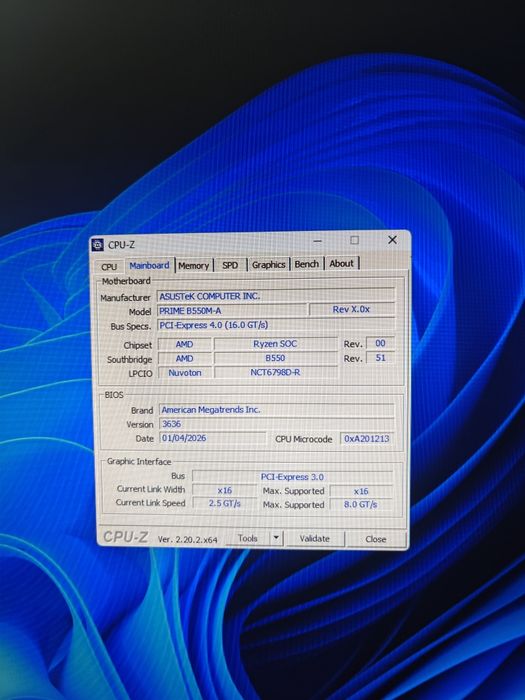Click the 2.5 GT/s current link speed

225,504
